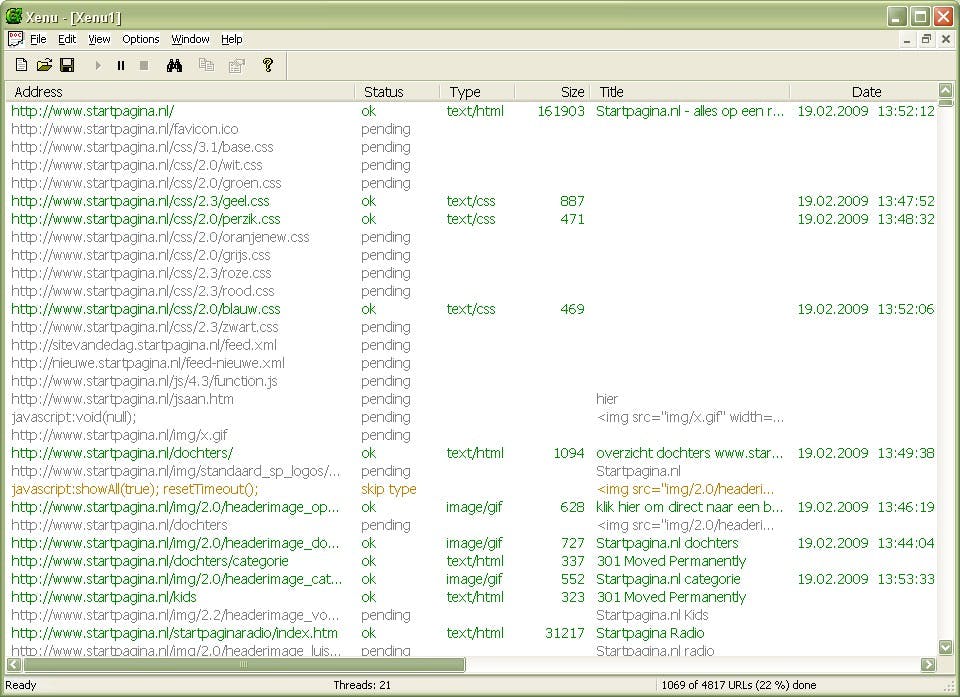Sort by the Size column header
Viewport: 960px width, 697px height.
tap(552, 92)
